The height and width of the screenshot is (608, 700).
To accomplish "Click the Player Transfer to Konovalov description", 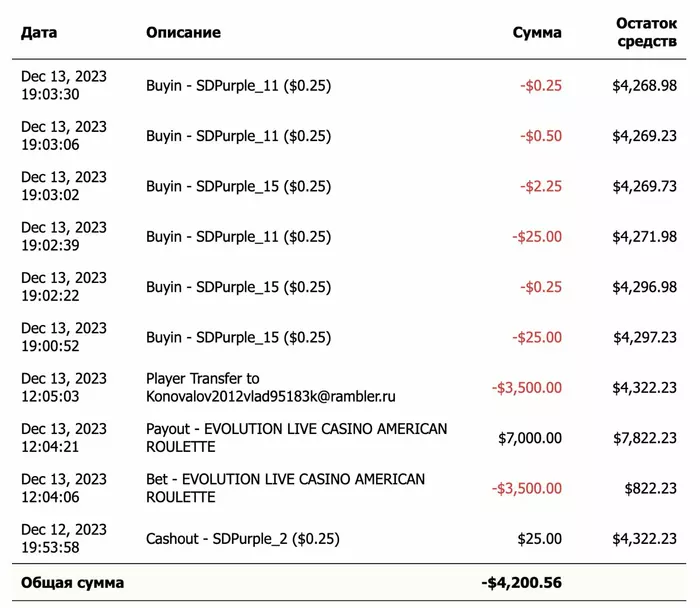I will coord(271,387).
